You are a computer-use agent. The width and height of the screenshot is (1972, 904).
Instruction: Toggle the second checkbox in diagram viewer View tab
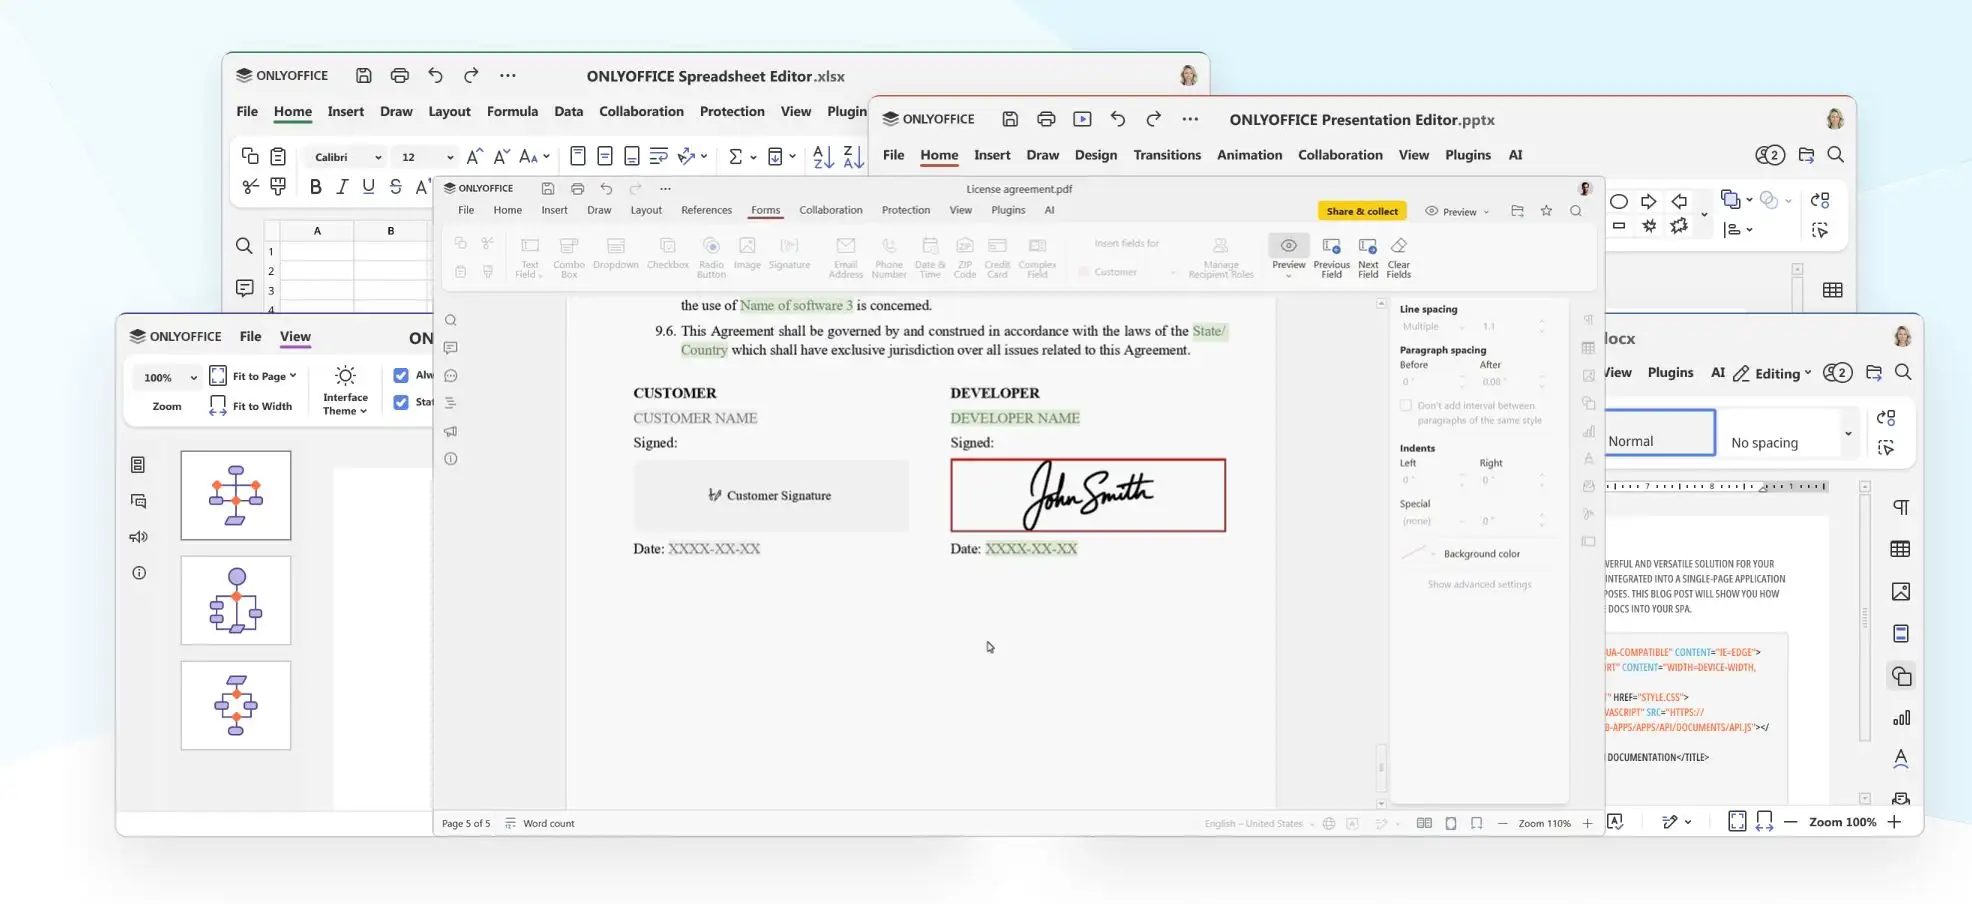(x=401, y=402)
